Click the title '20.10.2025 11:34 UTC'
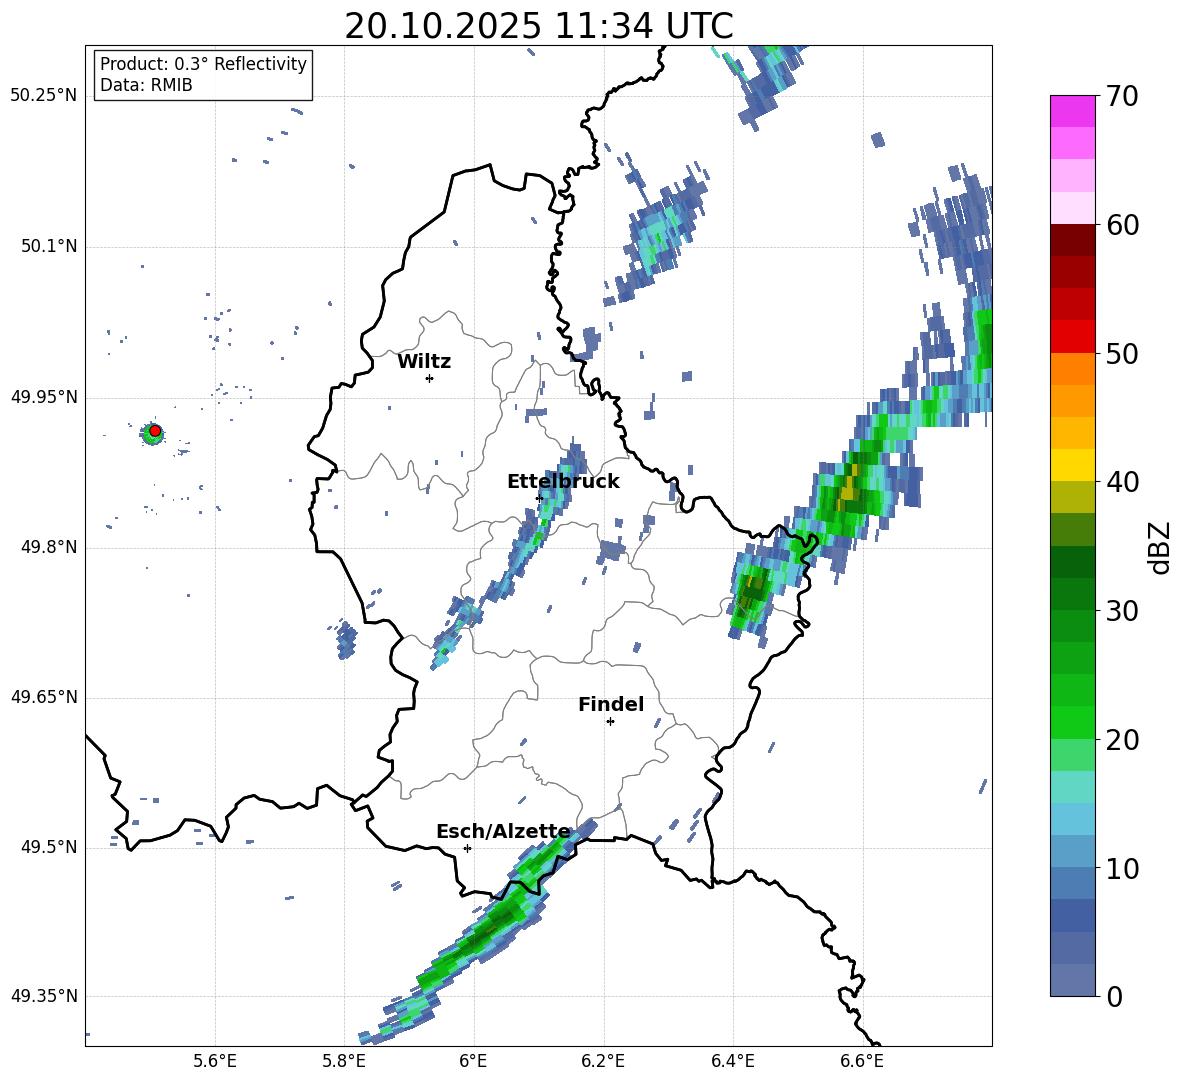Screen dimensions: 1184x1081 click(x=538, y=27)
